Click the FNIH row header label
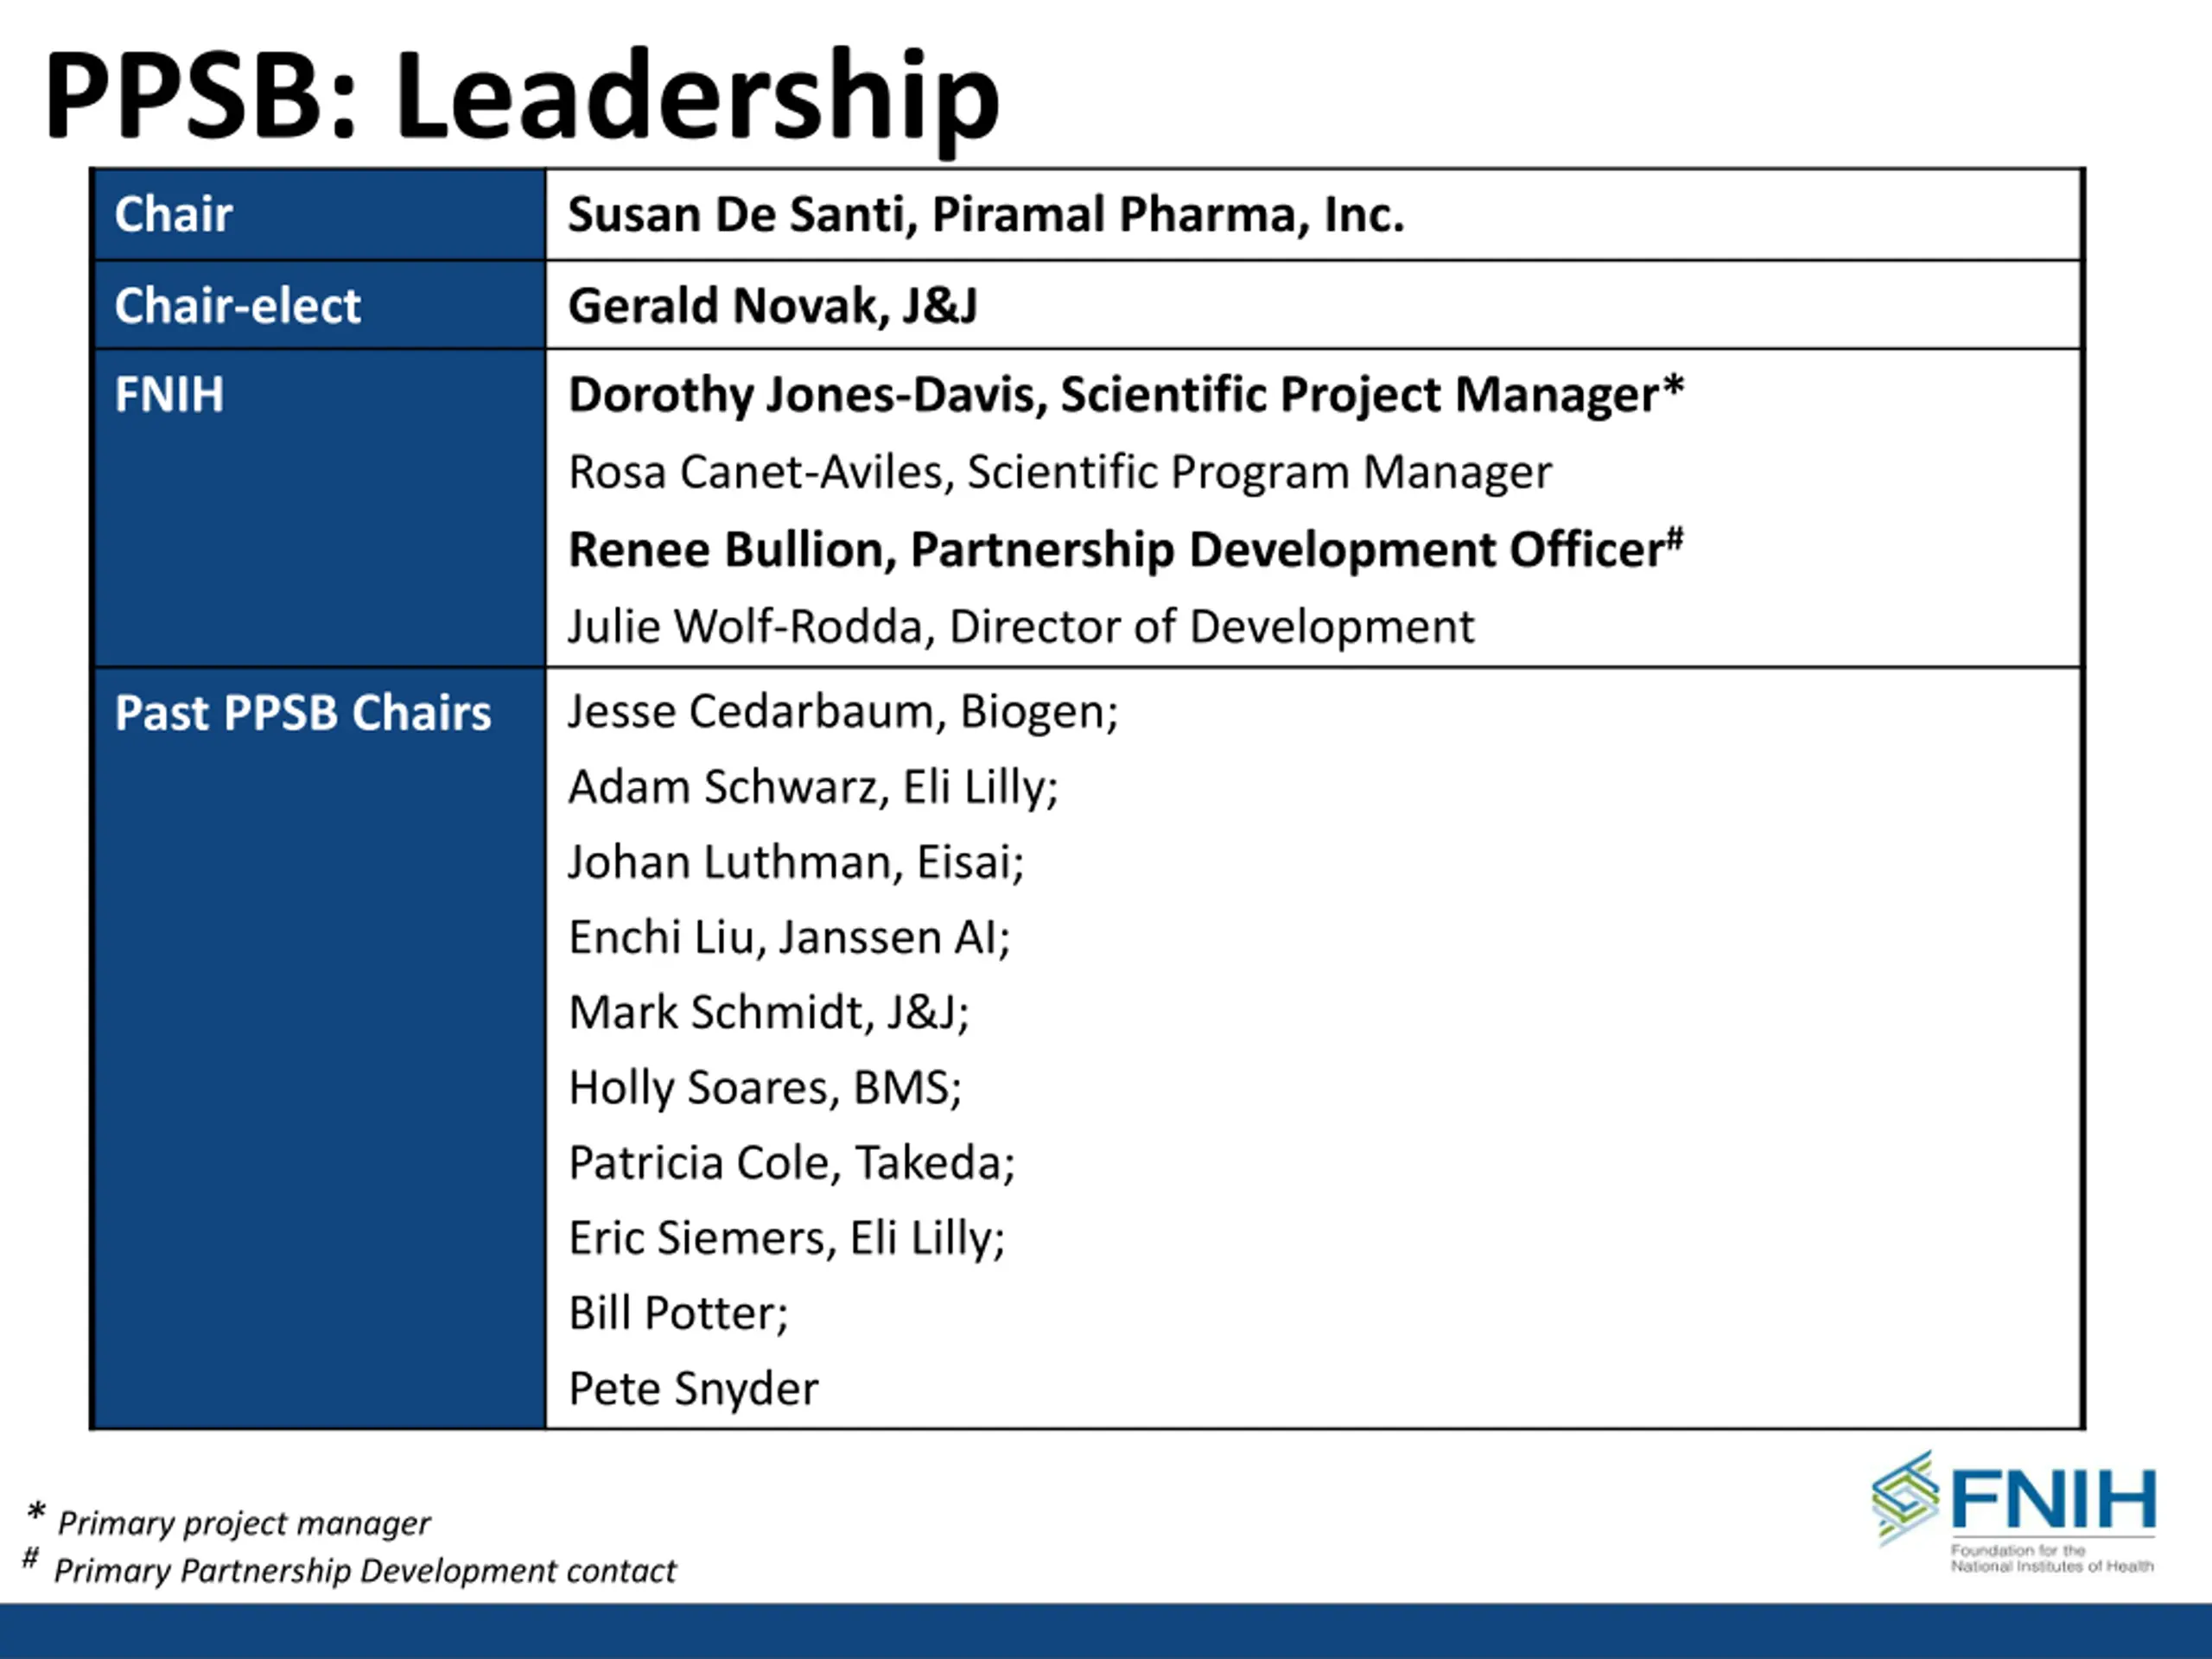The width and height of the screenshot is (2212, 1659). click(169, 394)
